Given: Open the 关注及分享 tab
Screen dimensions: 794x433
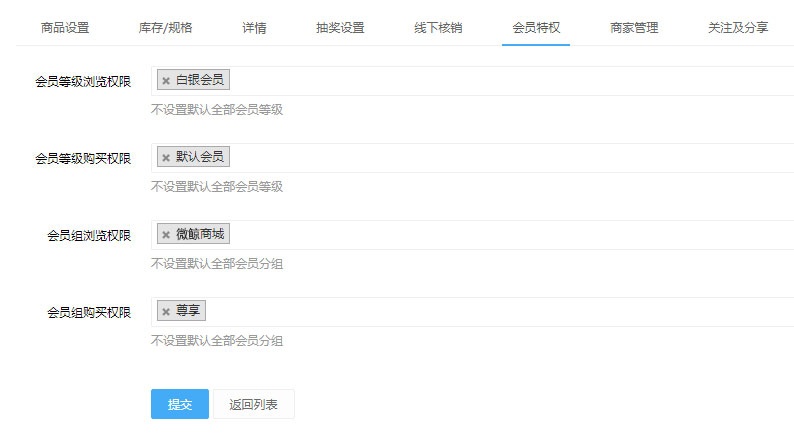Looking at the screenshot, I should coord(738,28).
